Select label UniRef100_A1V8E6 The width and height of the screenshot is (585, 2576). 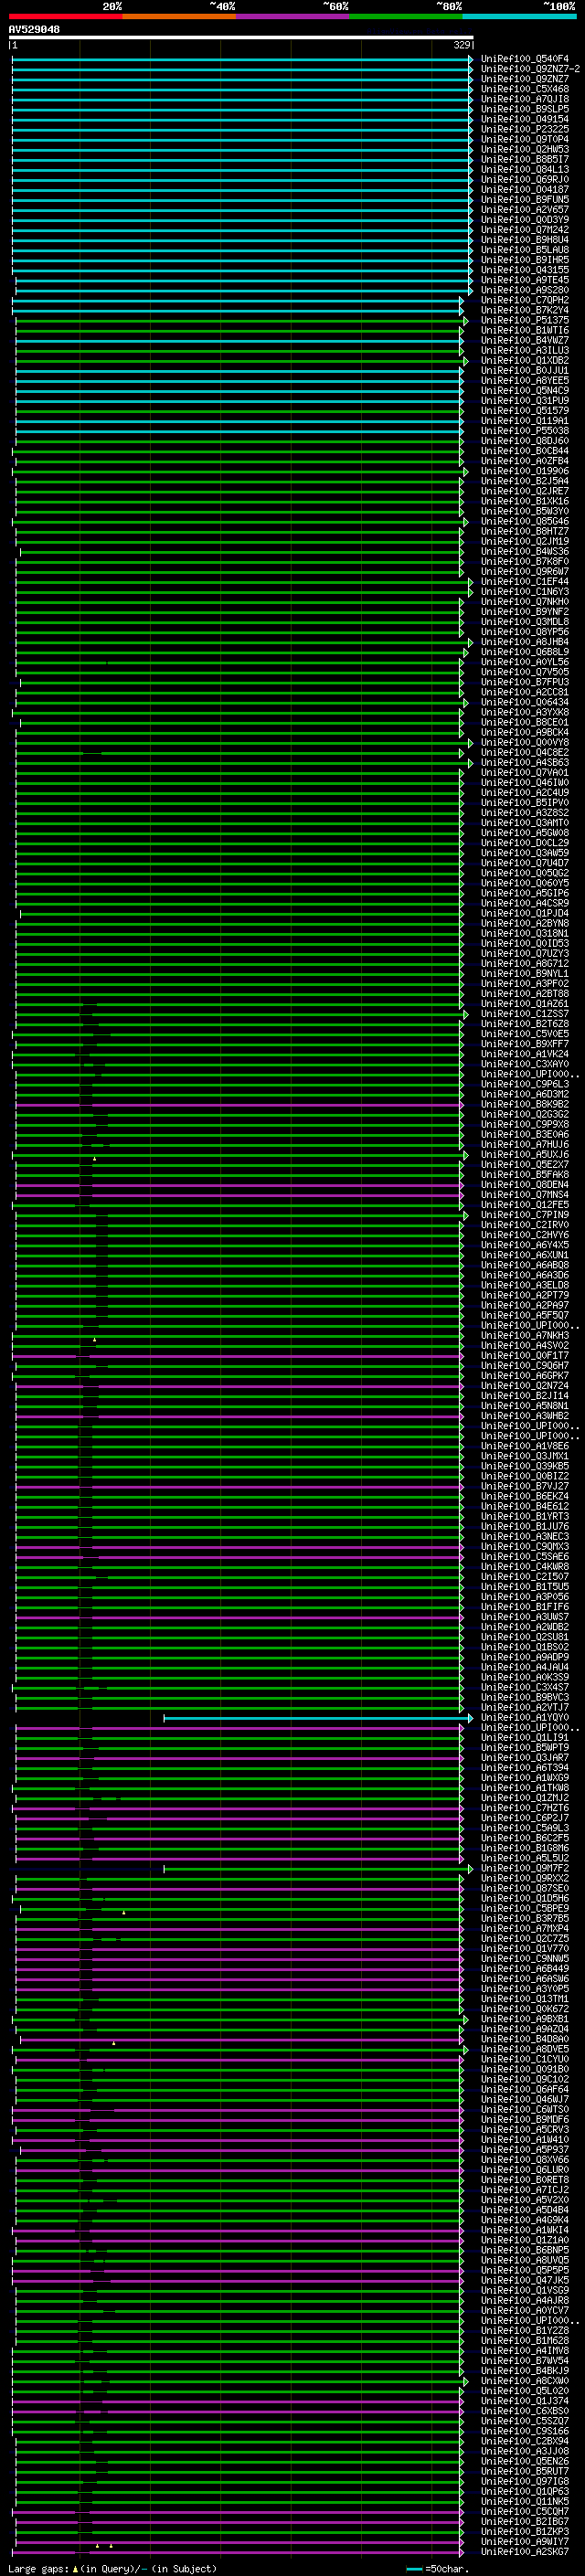pos(524,1446)
